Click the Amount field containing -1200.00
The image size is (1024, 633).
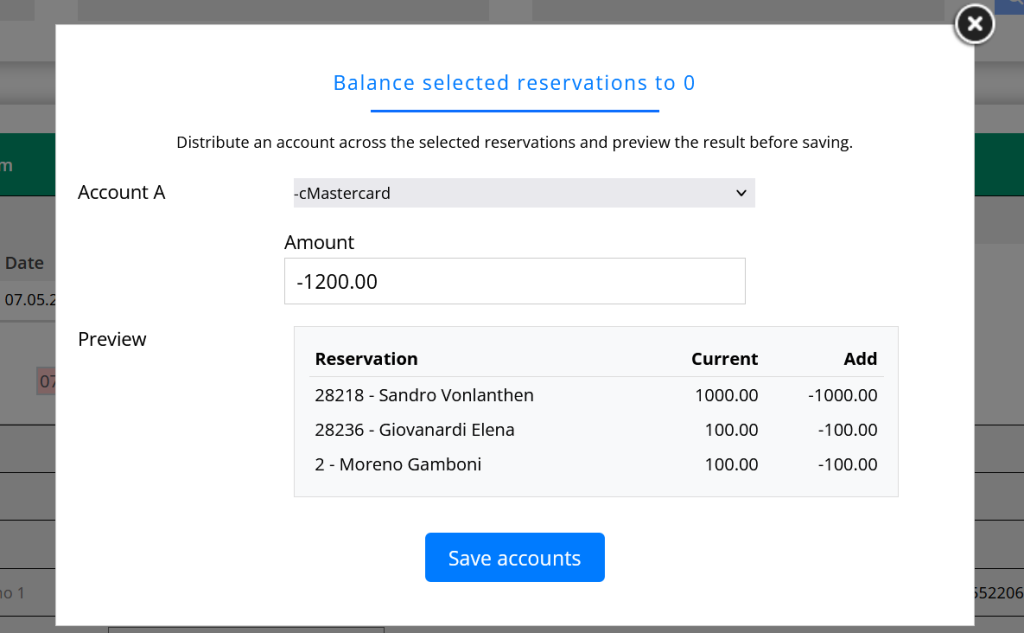(515, 281)
